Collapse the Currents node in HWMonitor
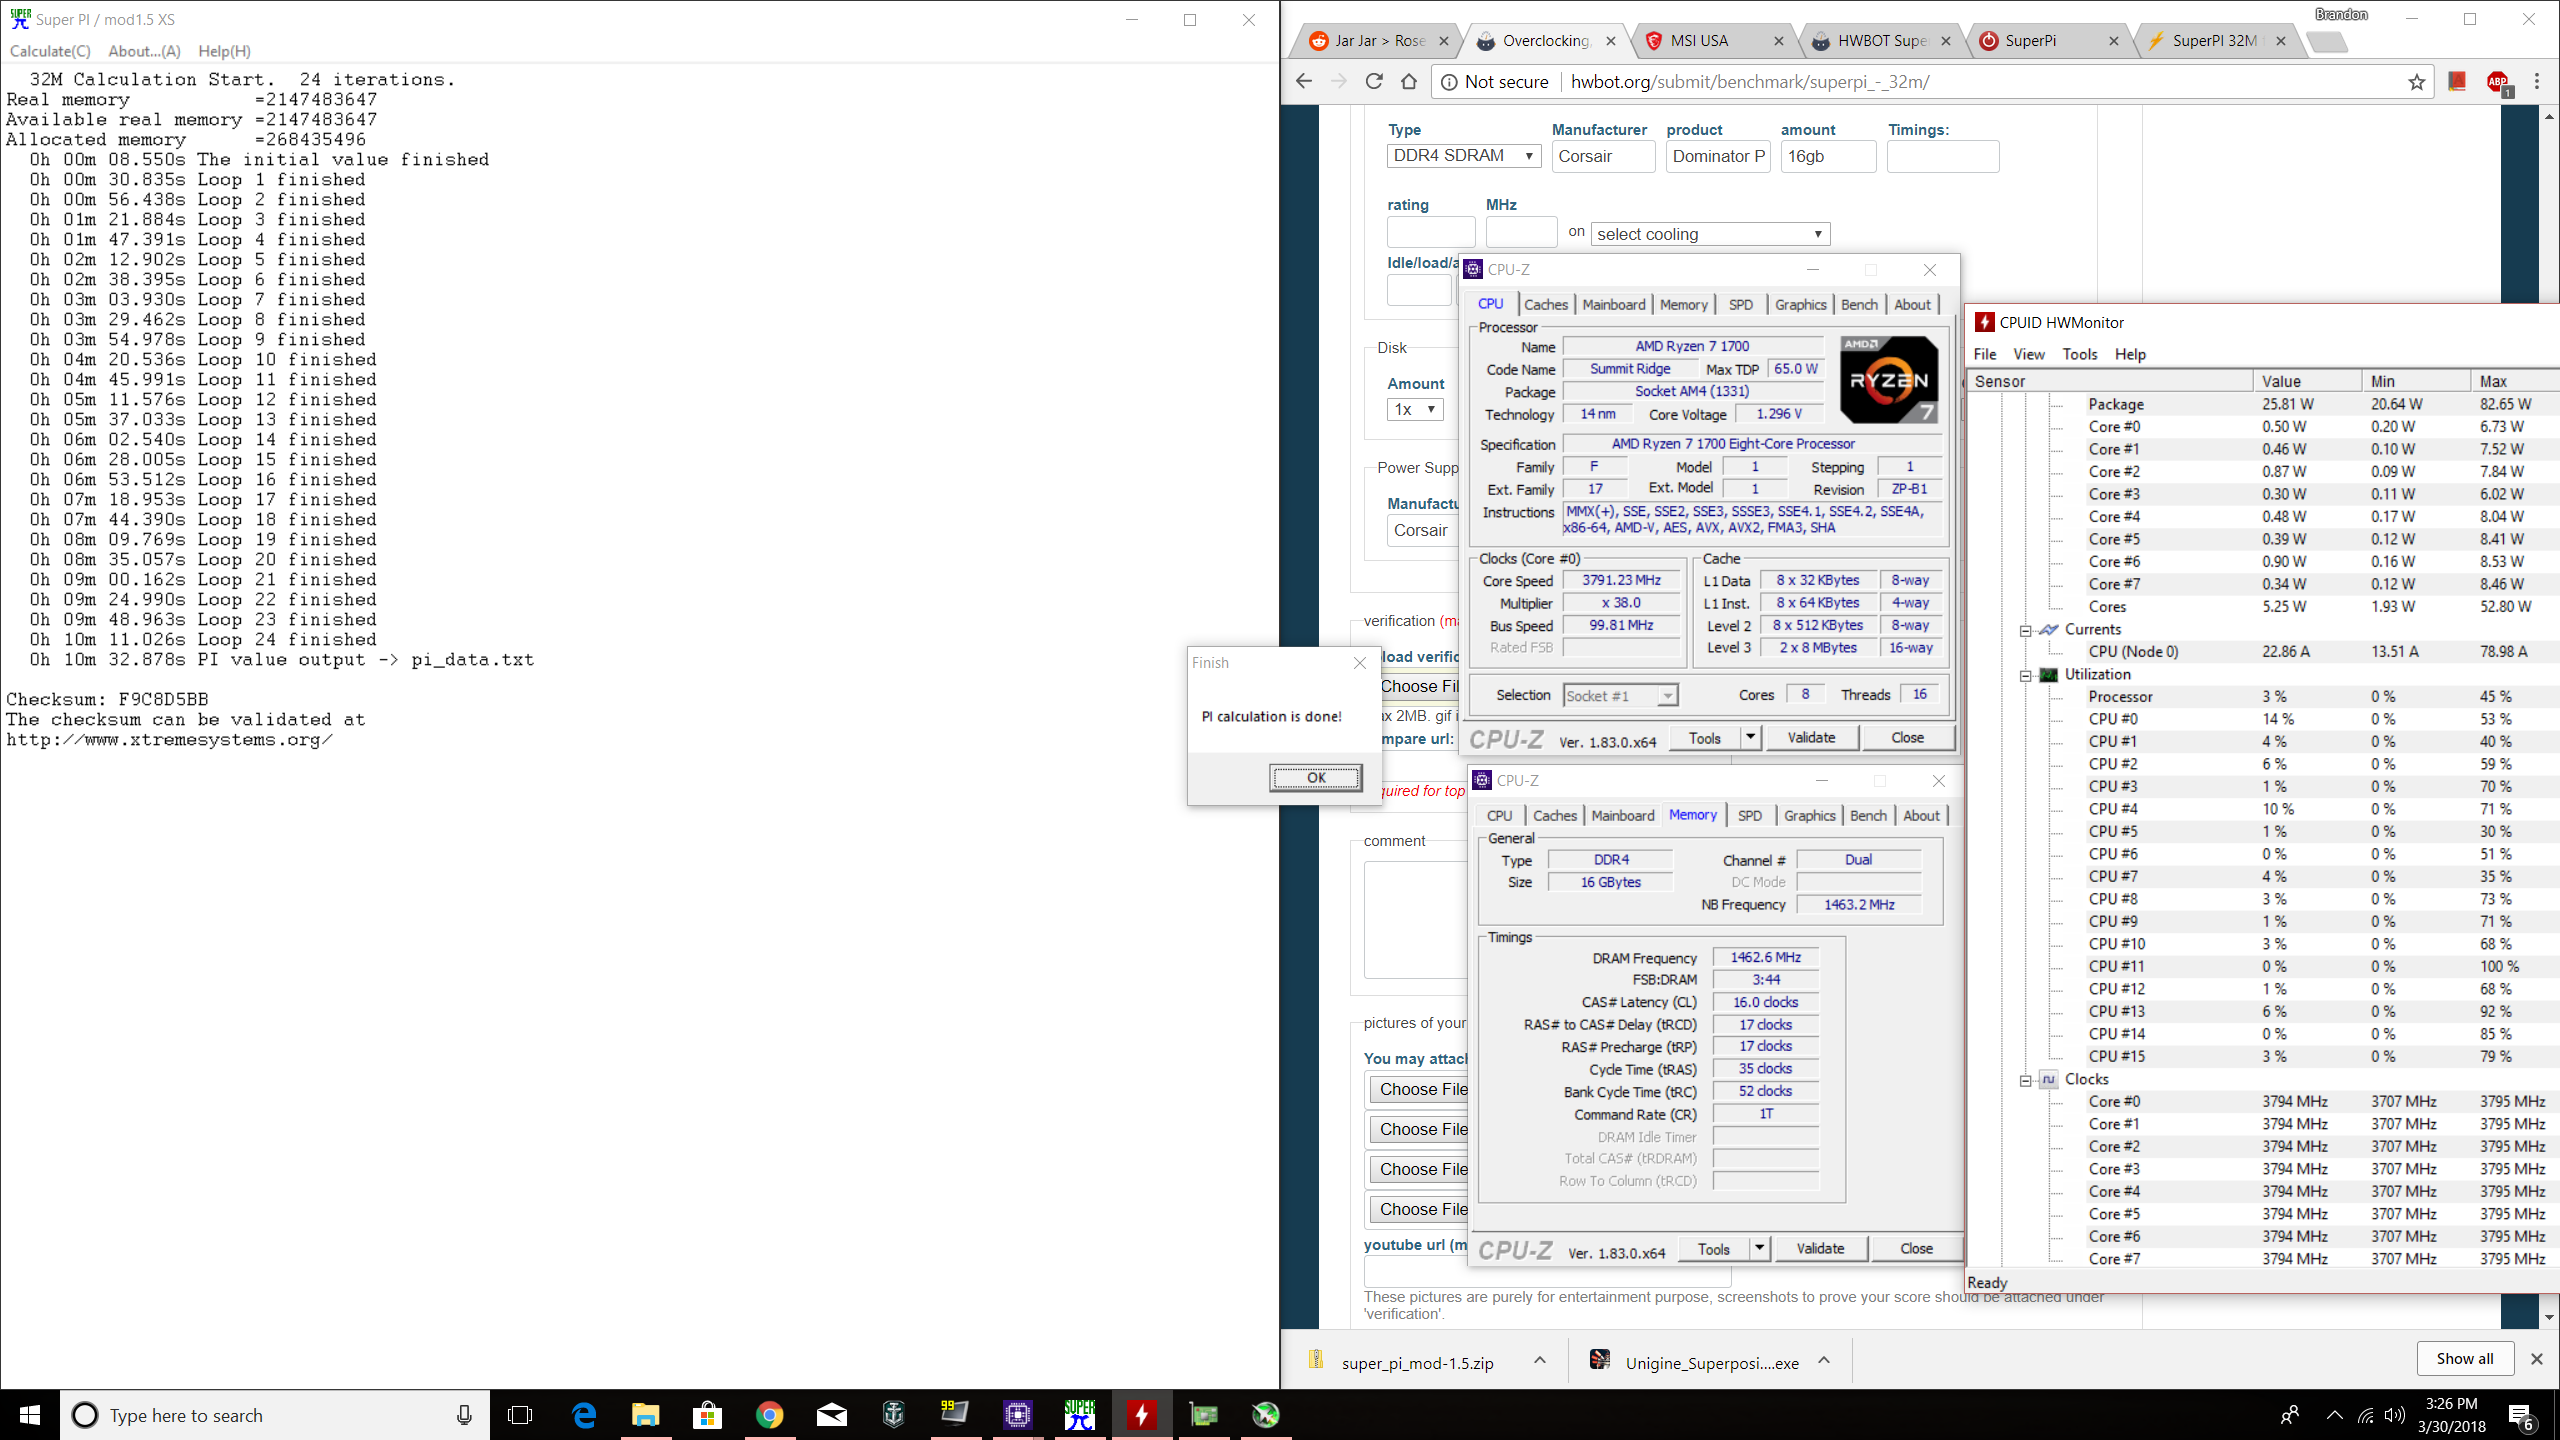Screen dimensions: 2560x1440 (x=2025, y=630)
